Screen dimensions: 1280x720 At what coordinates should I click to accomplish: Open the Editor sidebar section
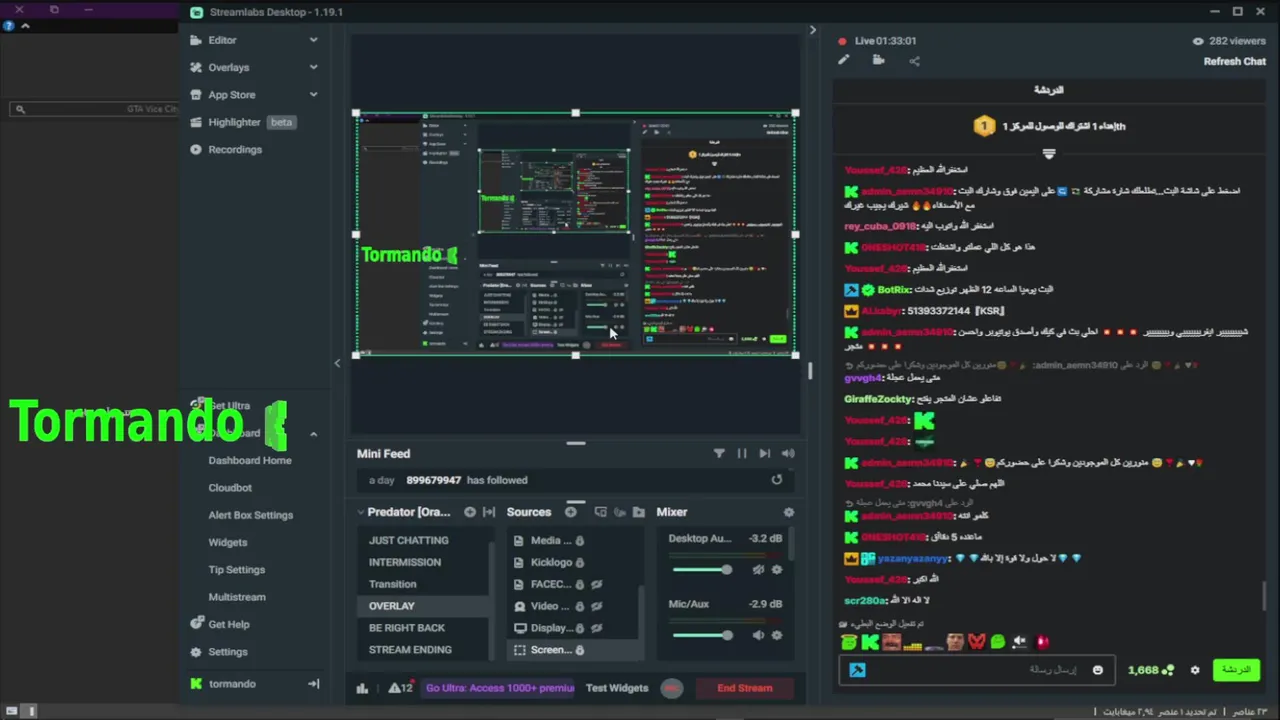(x=222, y=40)
